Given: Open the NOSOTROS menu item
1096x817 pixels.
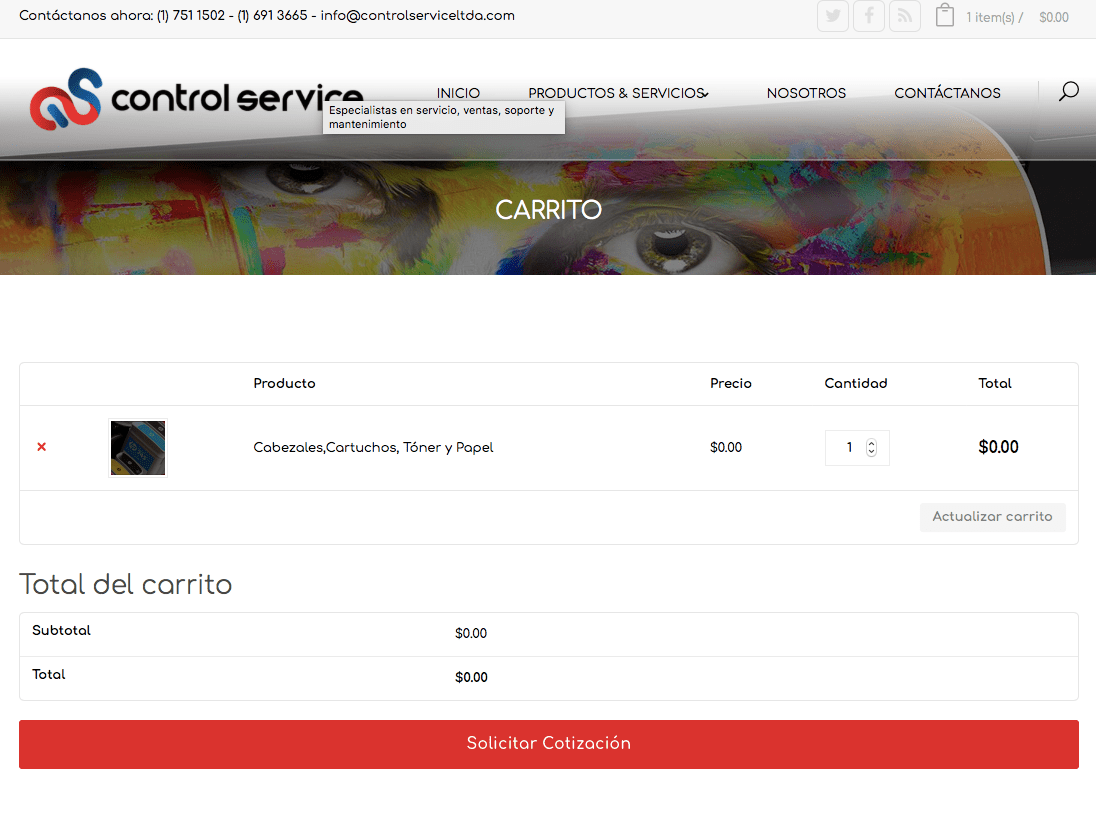Looking at the screenshot, I should [806, 93].
